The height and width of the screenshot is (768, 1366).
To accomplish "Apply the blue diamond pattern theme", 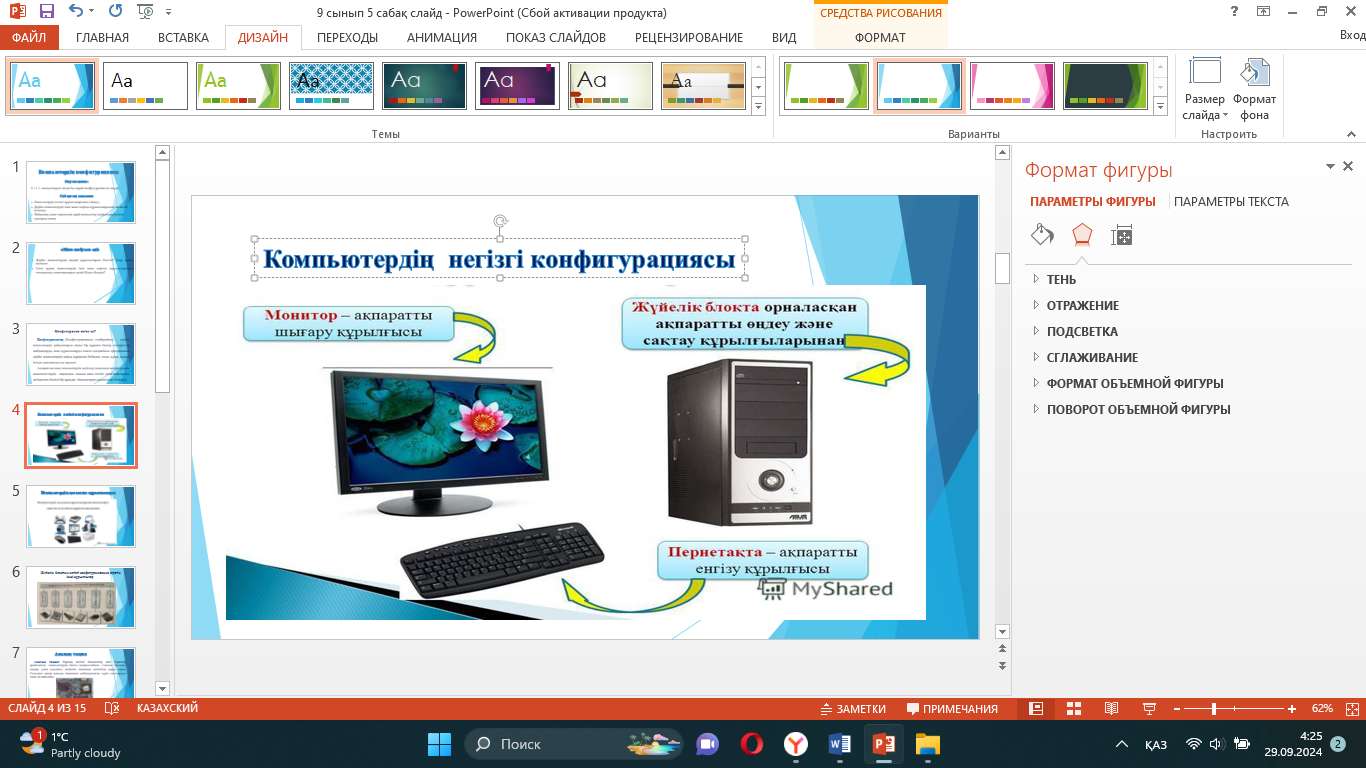I will 331,86.
